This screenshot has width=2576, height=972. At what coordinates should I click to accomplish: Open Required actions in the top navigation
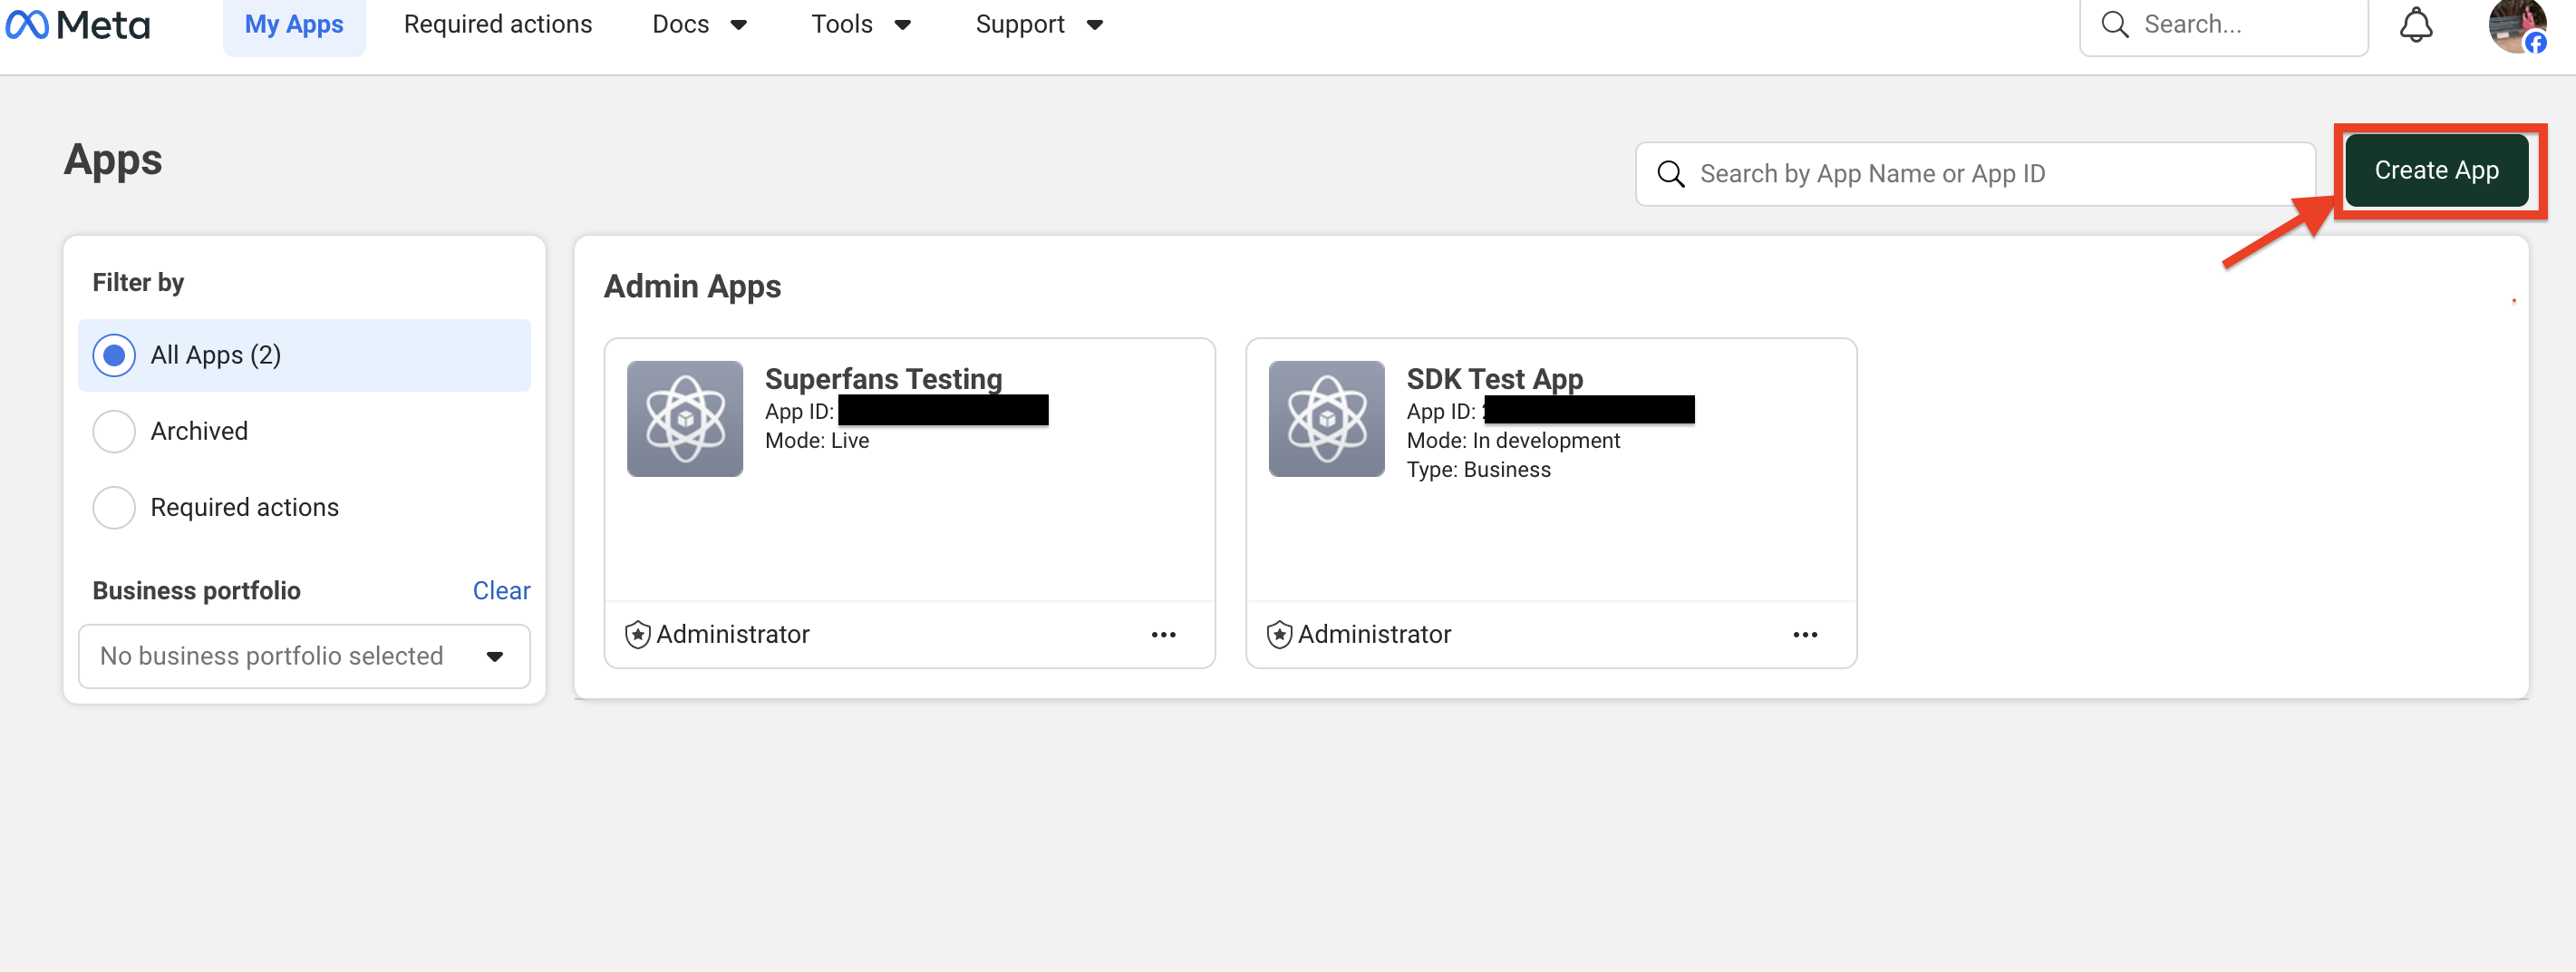[498, 25]
